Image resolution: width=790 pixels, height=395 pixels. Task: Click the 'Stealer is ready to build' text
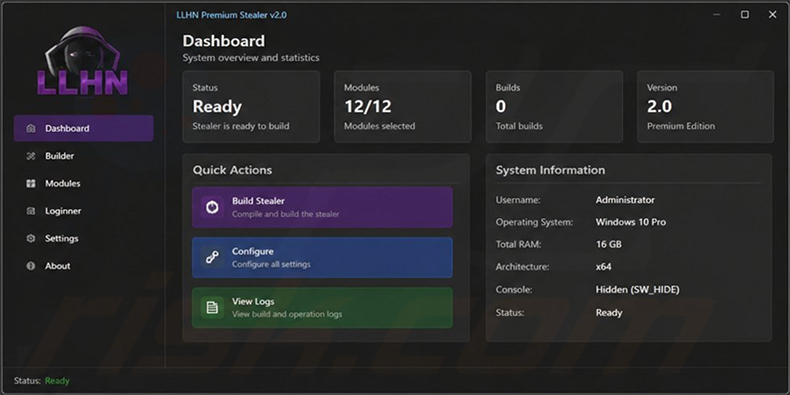pos(241,126)
